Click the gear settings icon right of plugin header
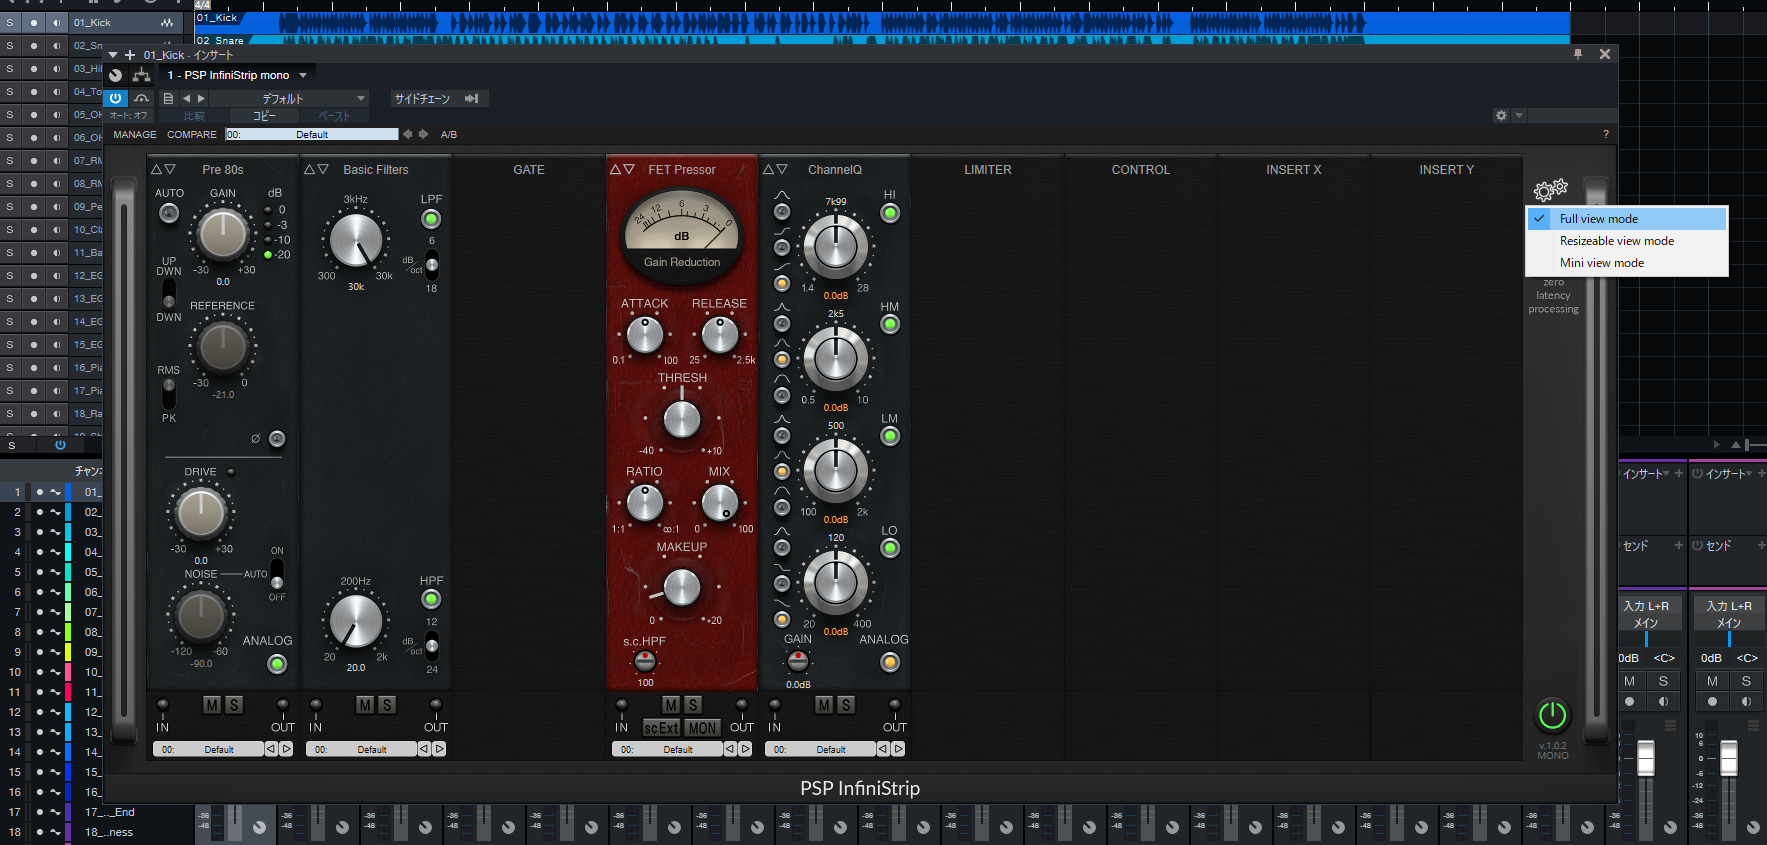 point(1501,115)
